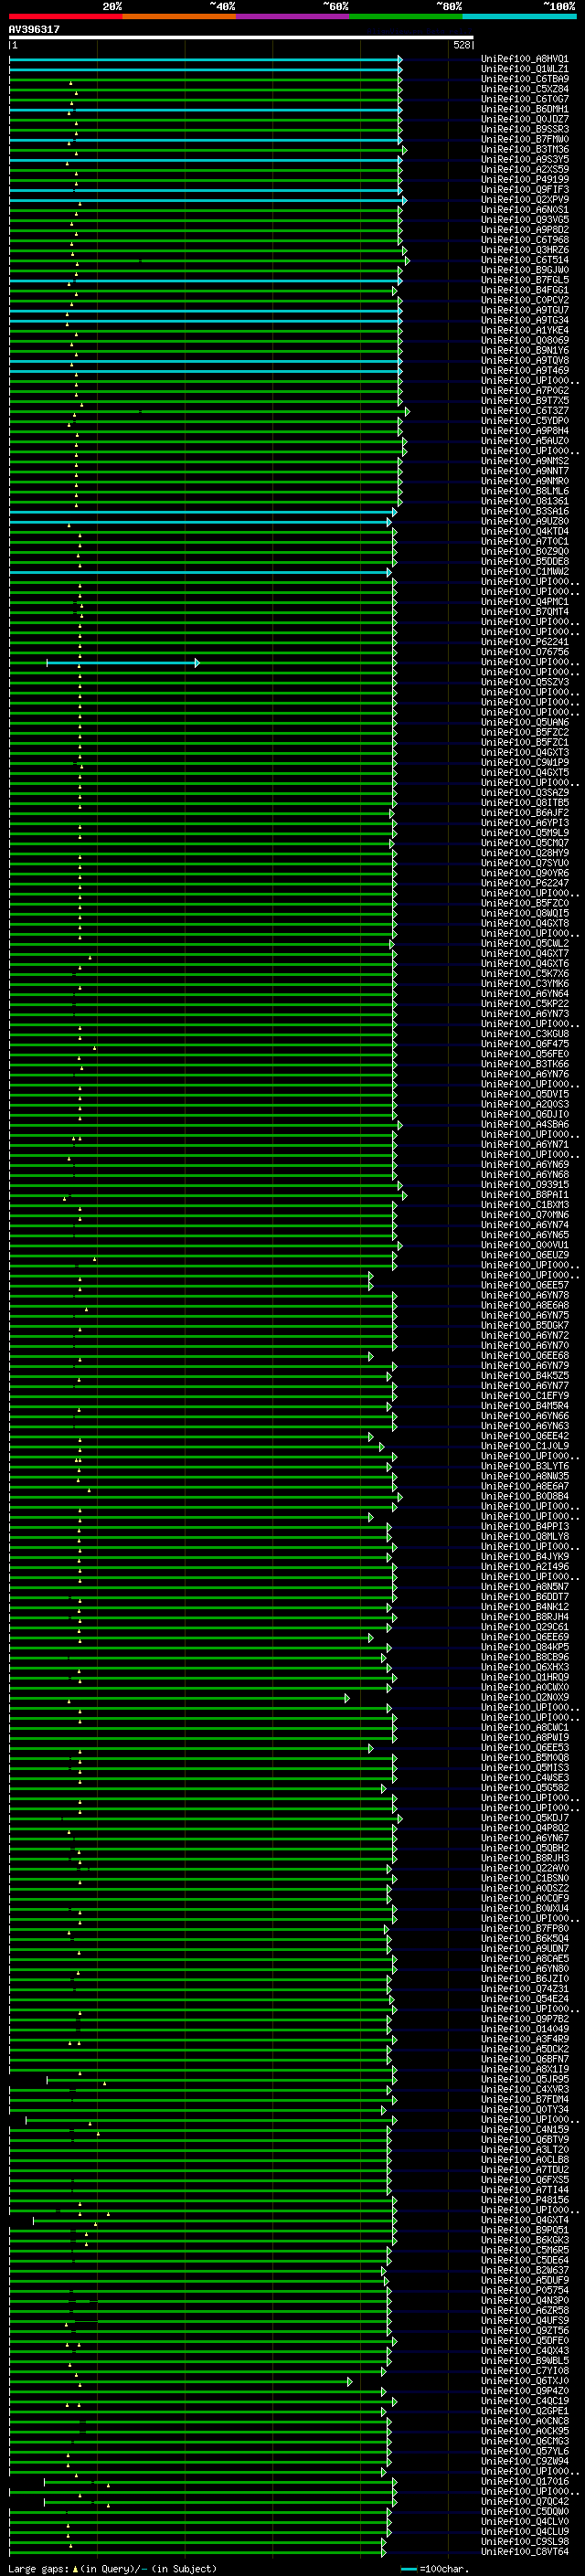Image resolution: width=585 pixels, height=2576 pixels.
Task: Select hit label UniRef100_Q7SYU0
Action: click(525, 863)
